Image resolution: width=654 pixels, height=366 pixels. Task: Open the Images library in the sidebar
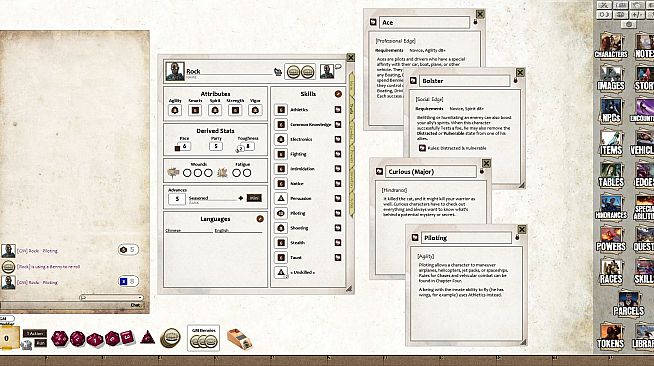[611, 78]
